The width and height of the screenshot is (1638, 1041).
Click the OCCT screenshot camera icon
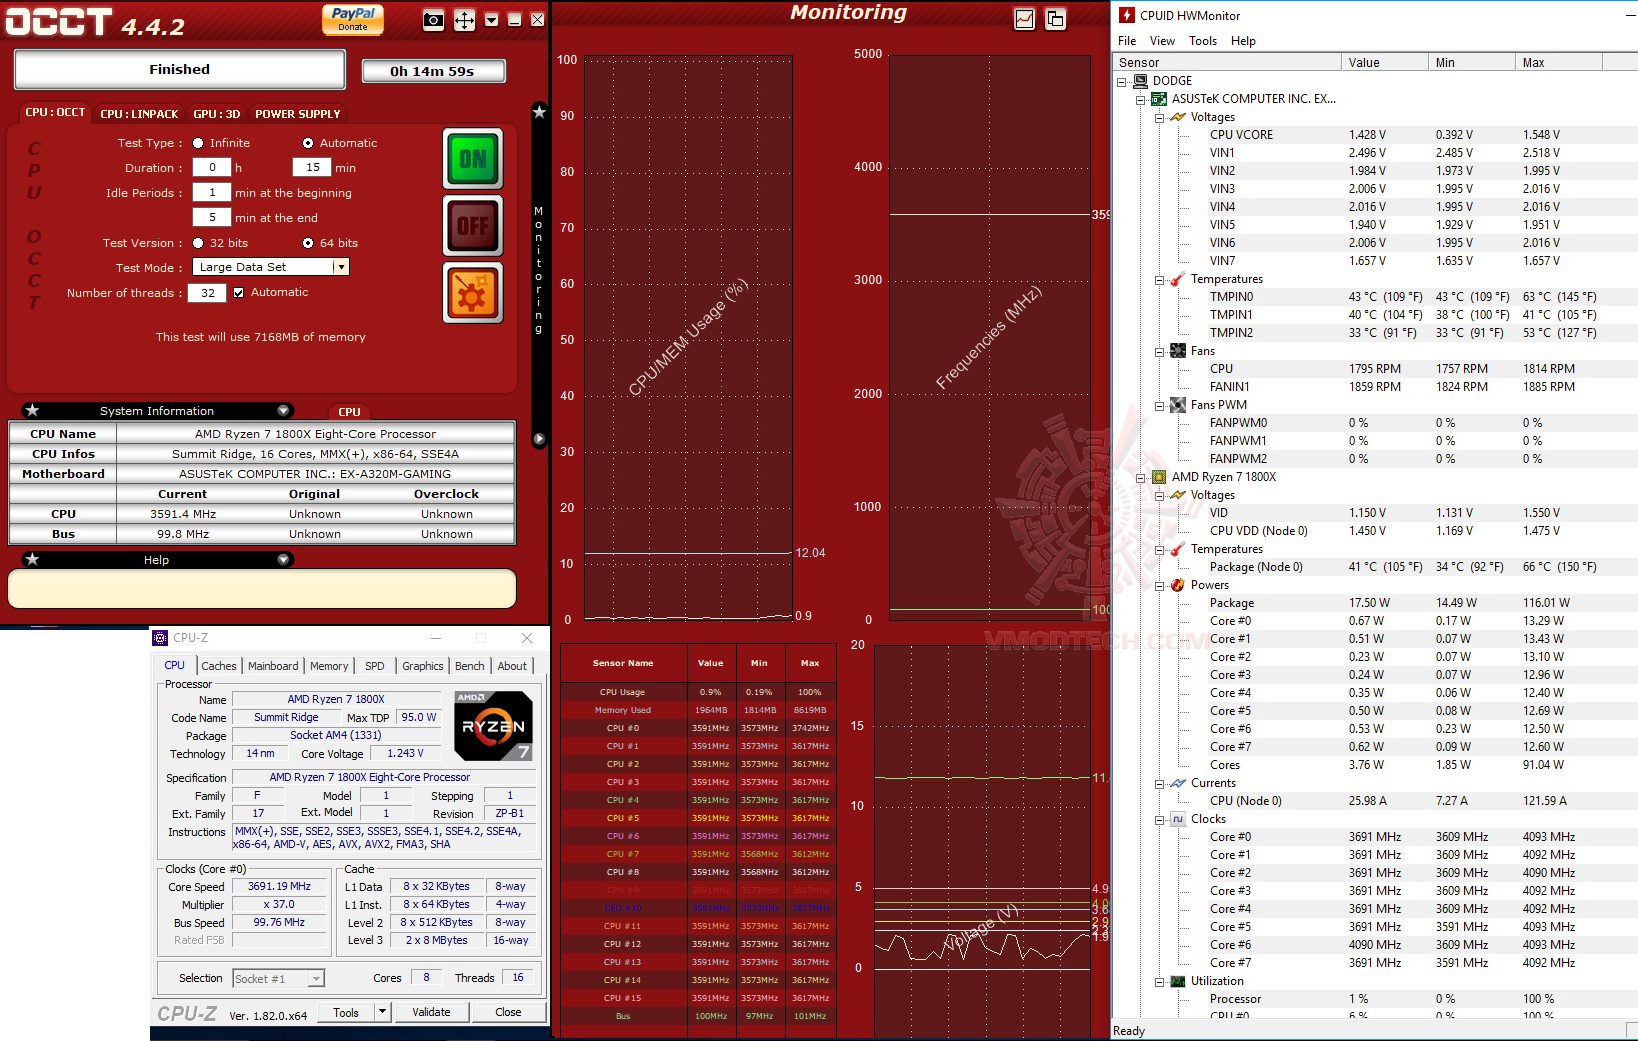tap(433, 20)
